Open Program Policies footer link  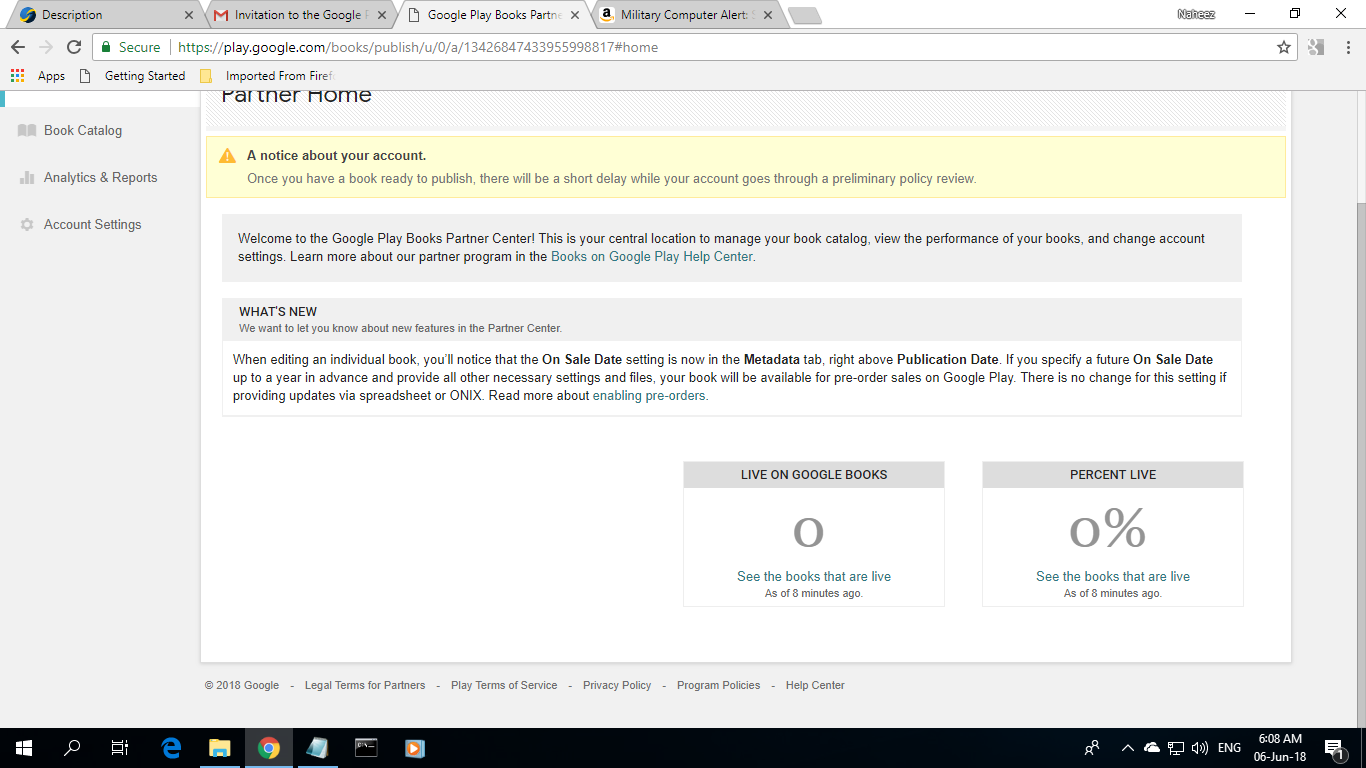718,685
